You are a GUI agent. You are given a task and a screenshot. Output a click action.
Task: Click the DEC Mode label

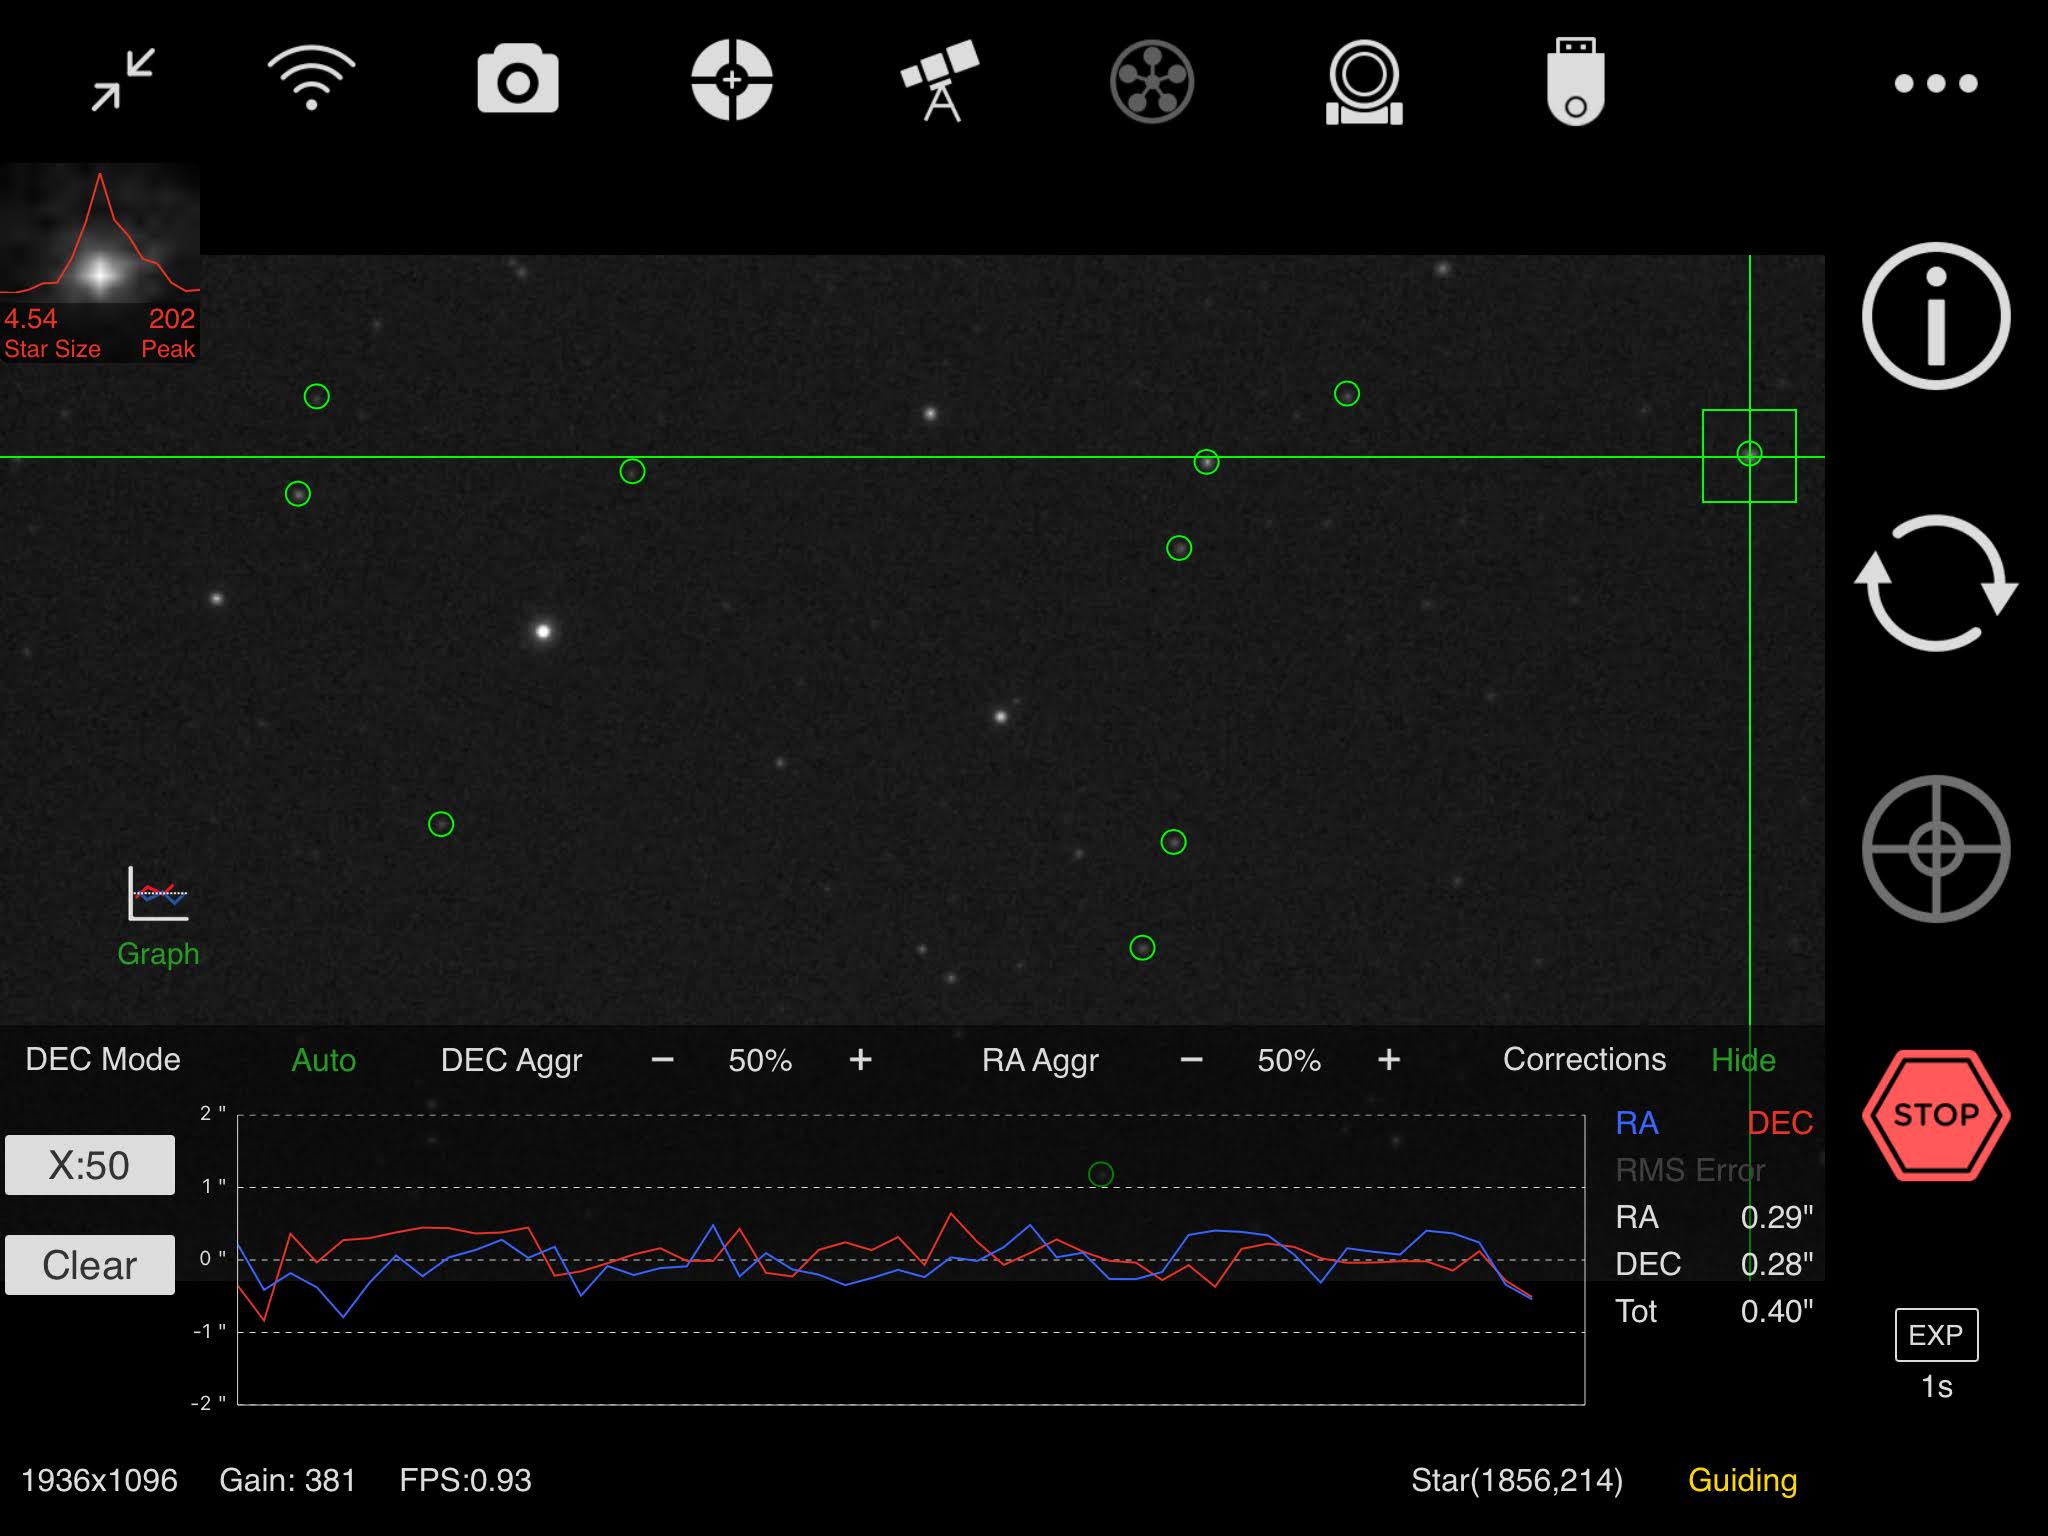click(x=103, y=1059)
